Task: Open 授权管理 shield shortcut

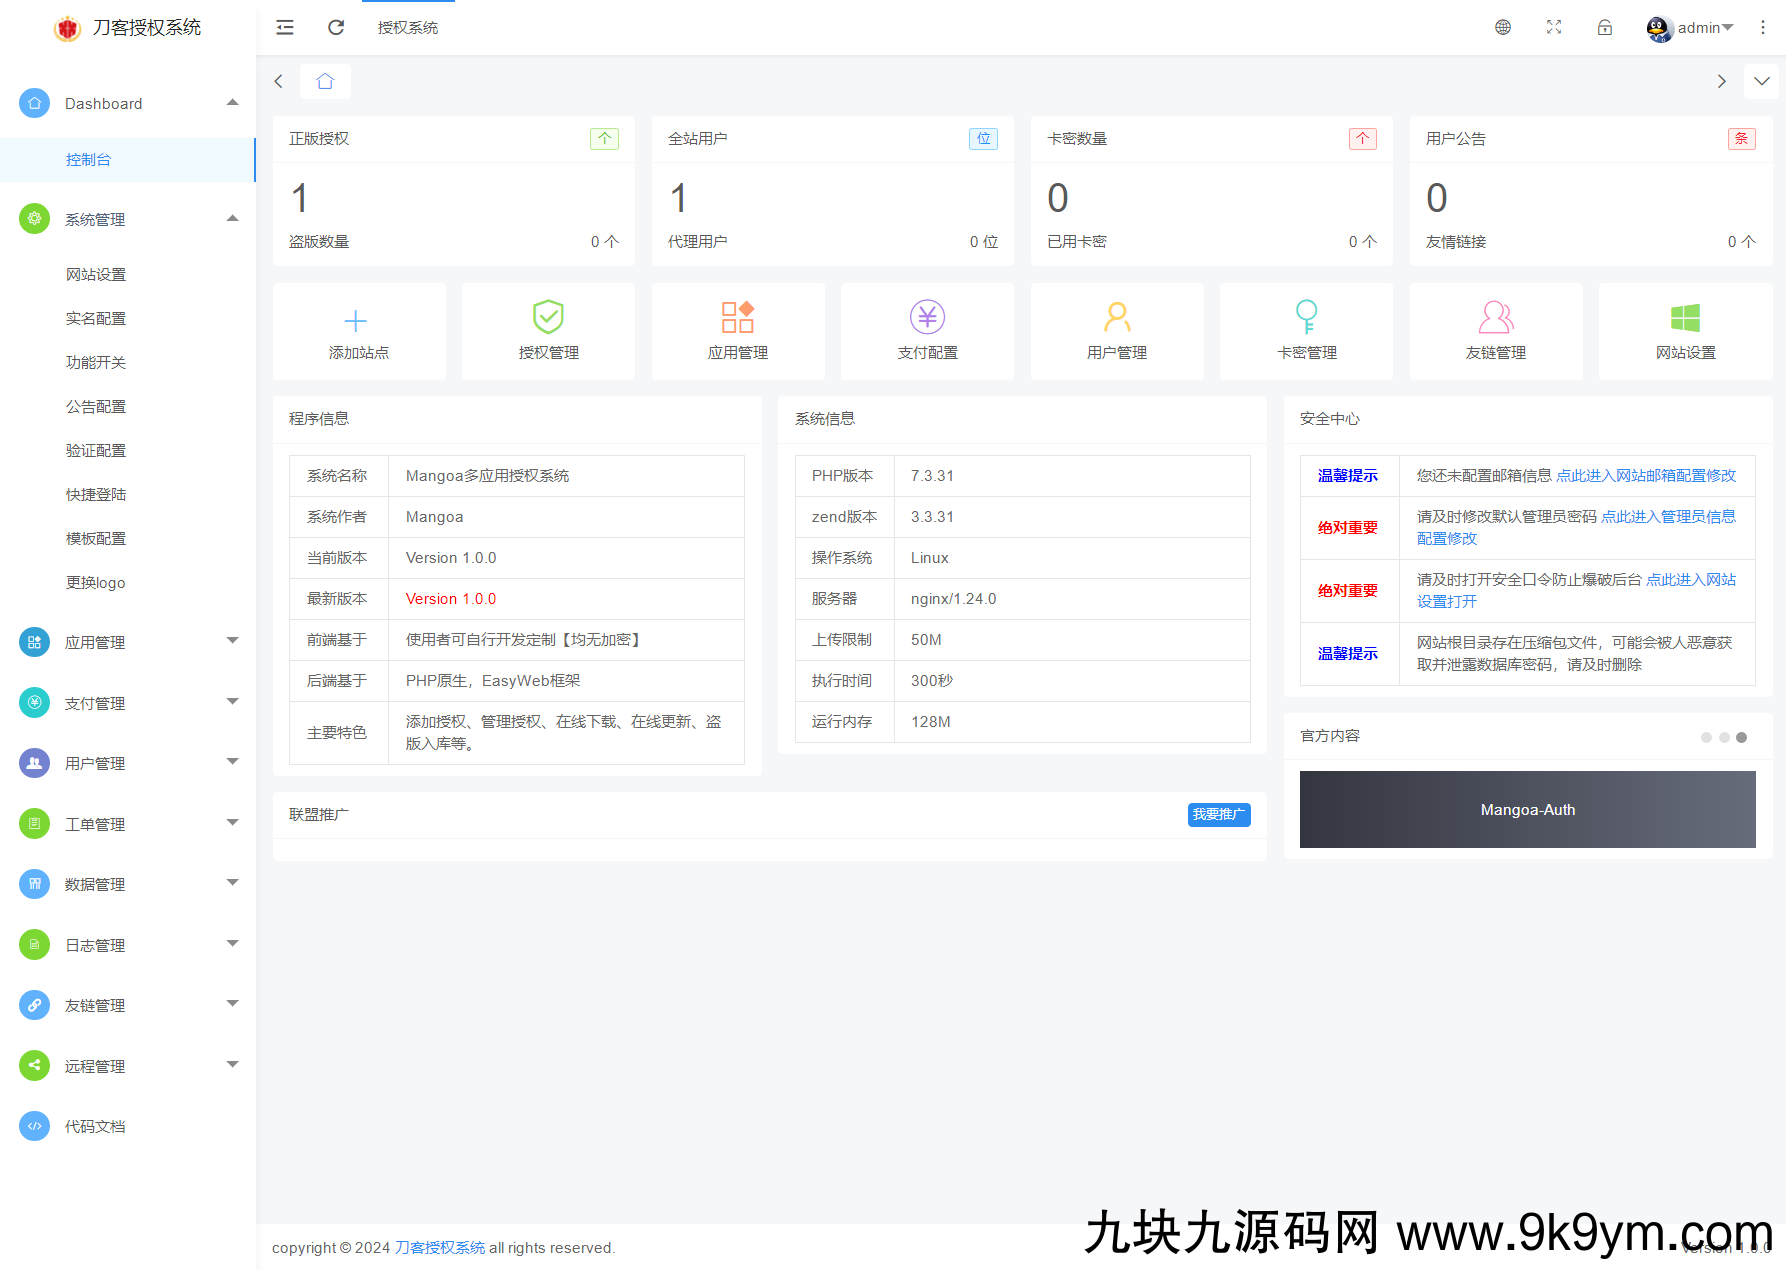Action: [x=548, y=317]
